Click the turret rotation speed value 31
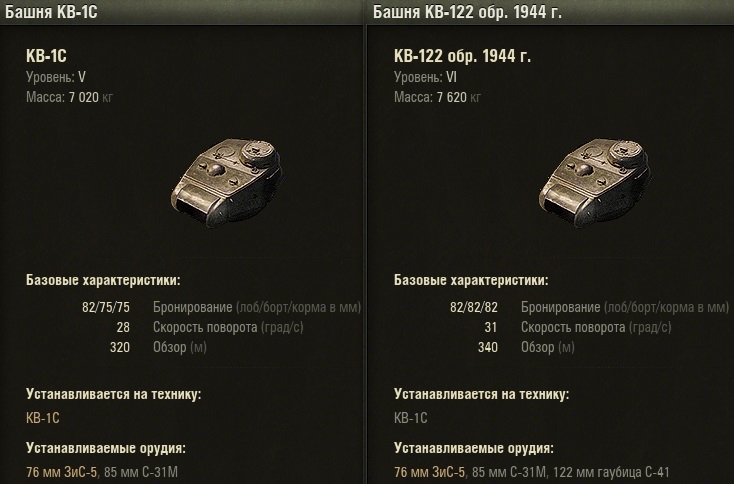Image resolution: width=734 pixels, height=484 pixels. [x=492, y=327]
